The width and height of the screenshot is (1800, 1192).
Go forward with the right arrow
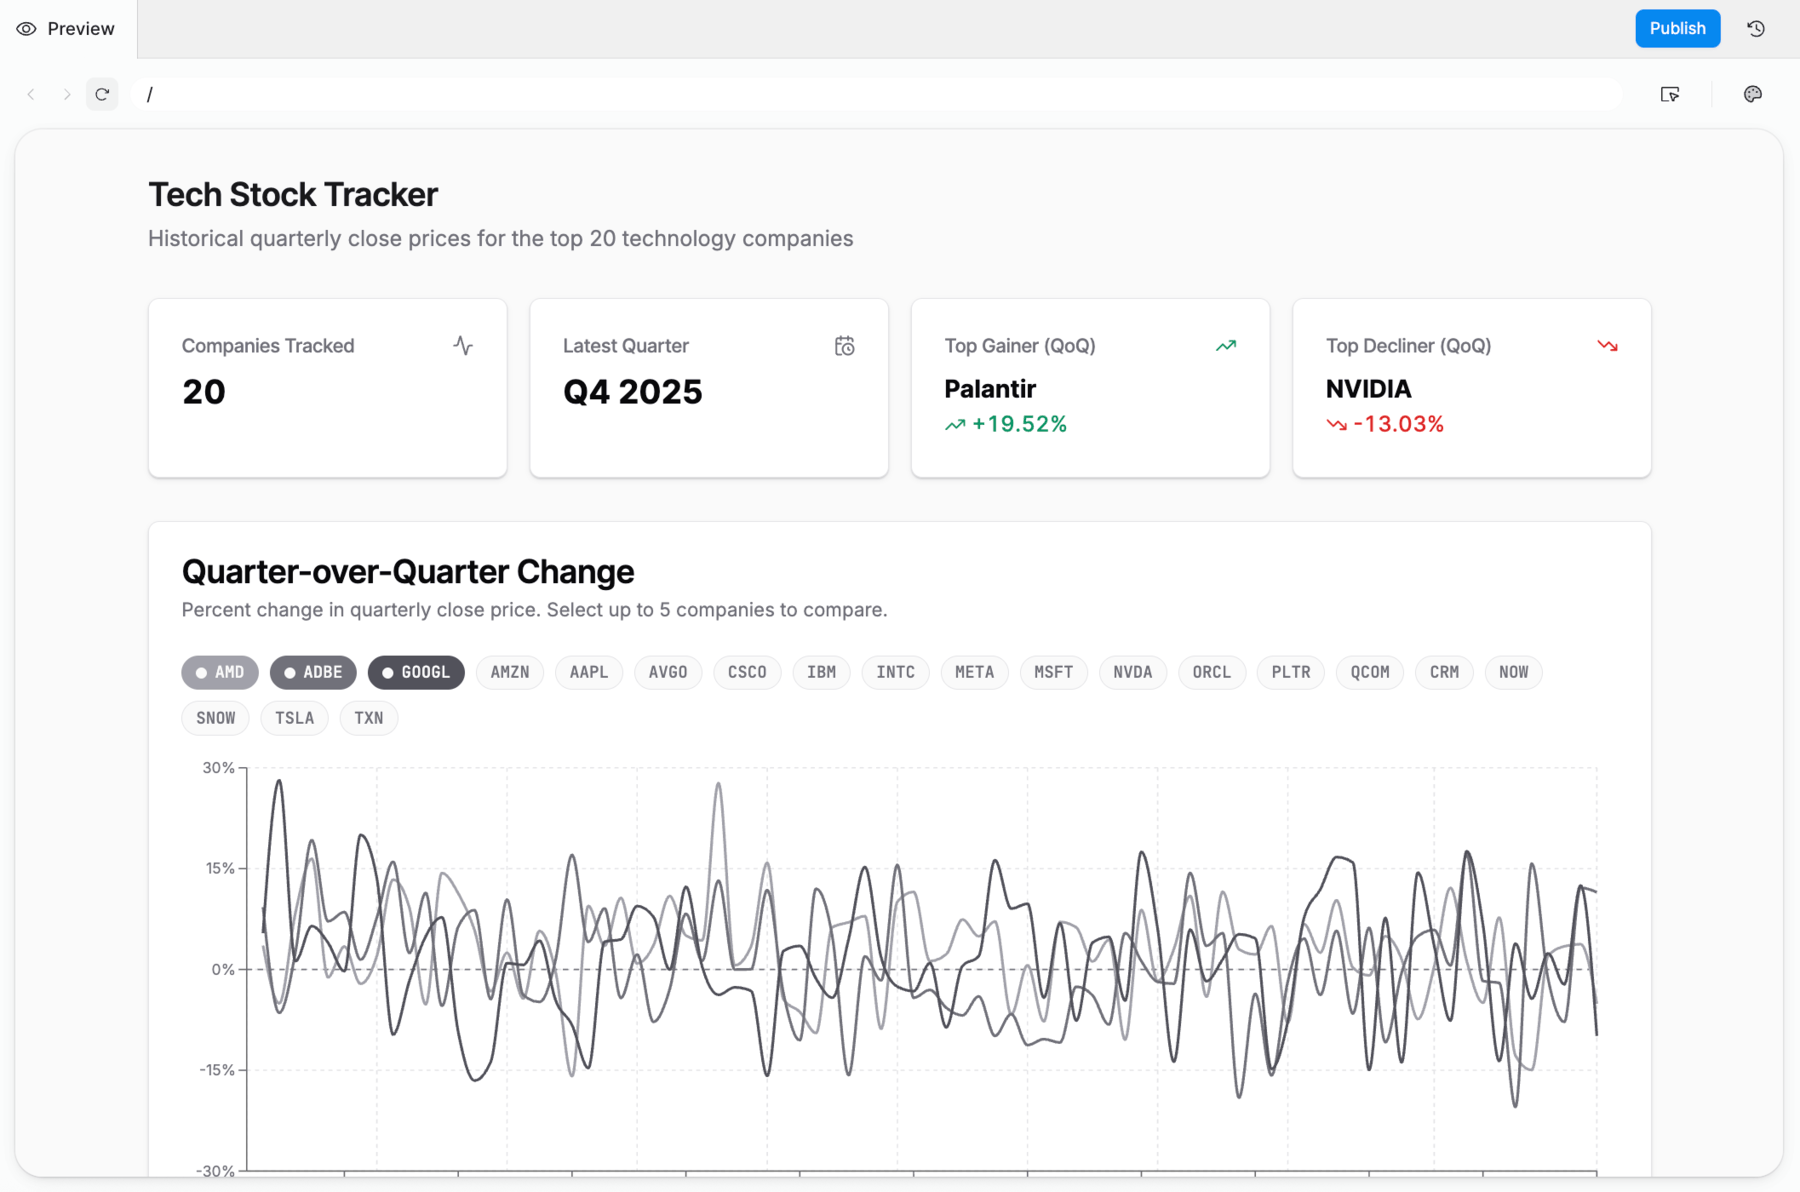click(x=67, y=94)
